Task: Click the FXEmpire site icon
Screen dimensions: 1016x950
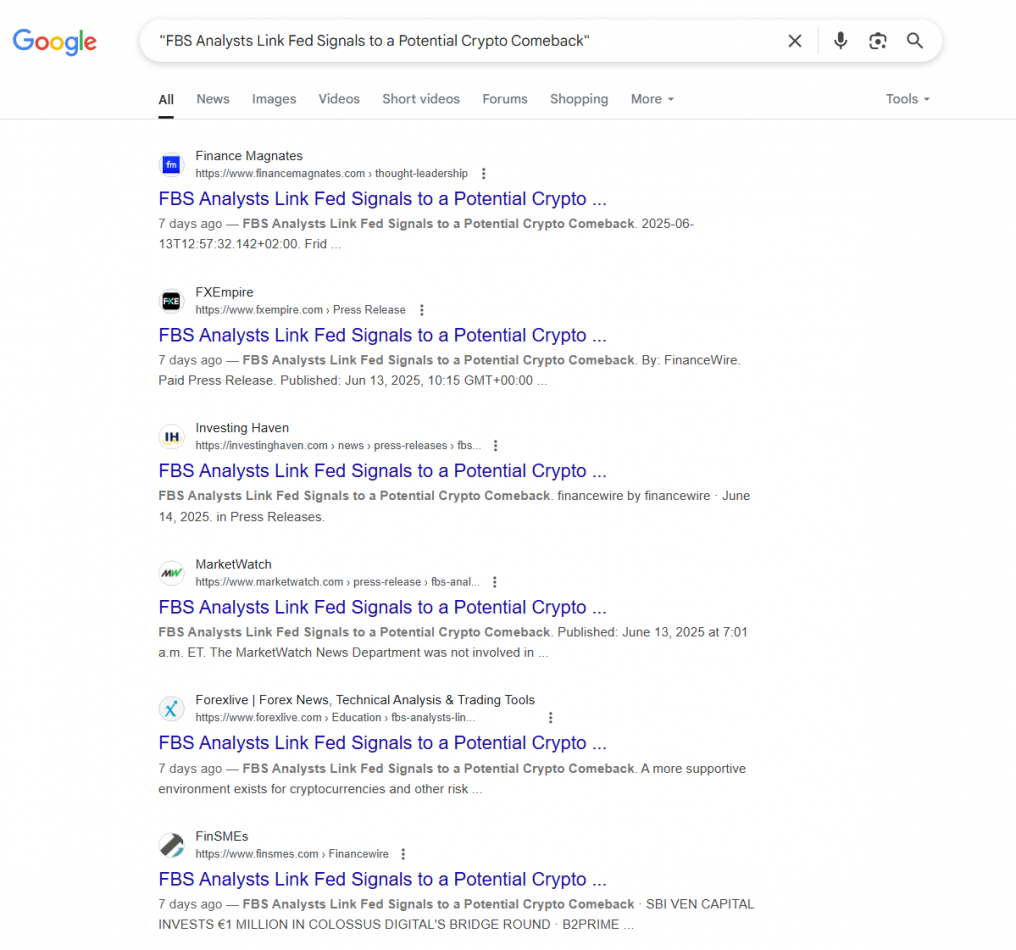Action: (x=171, y=301)
